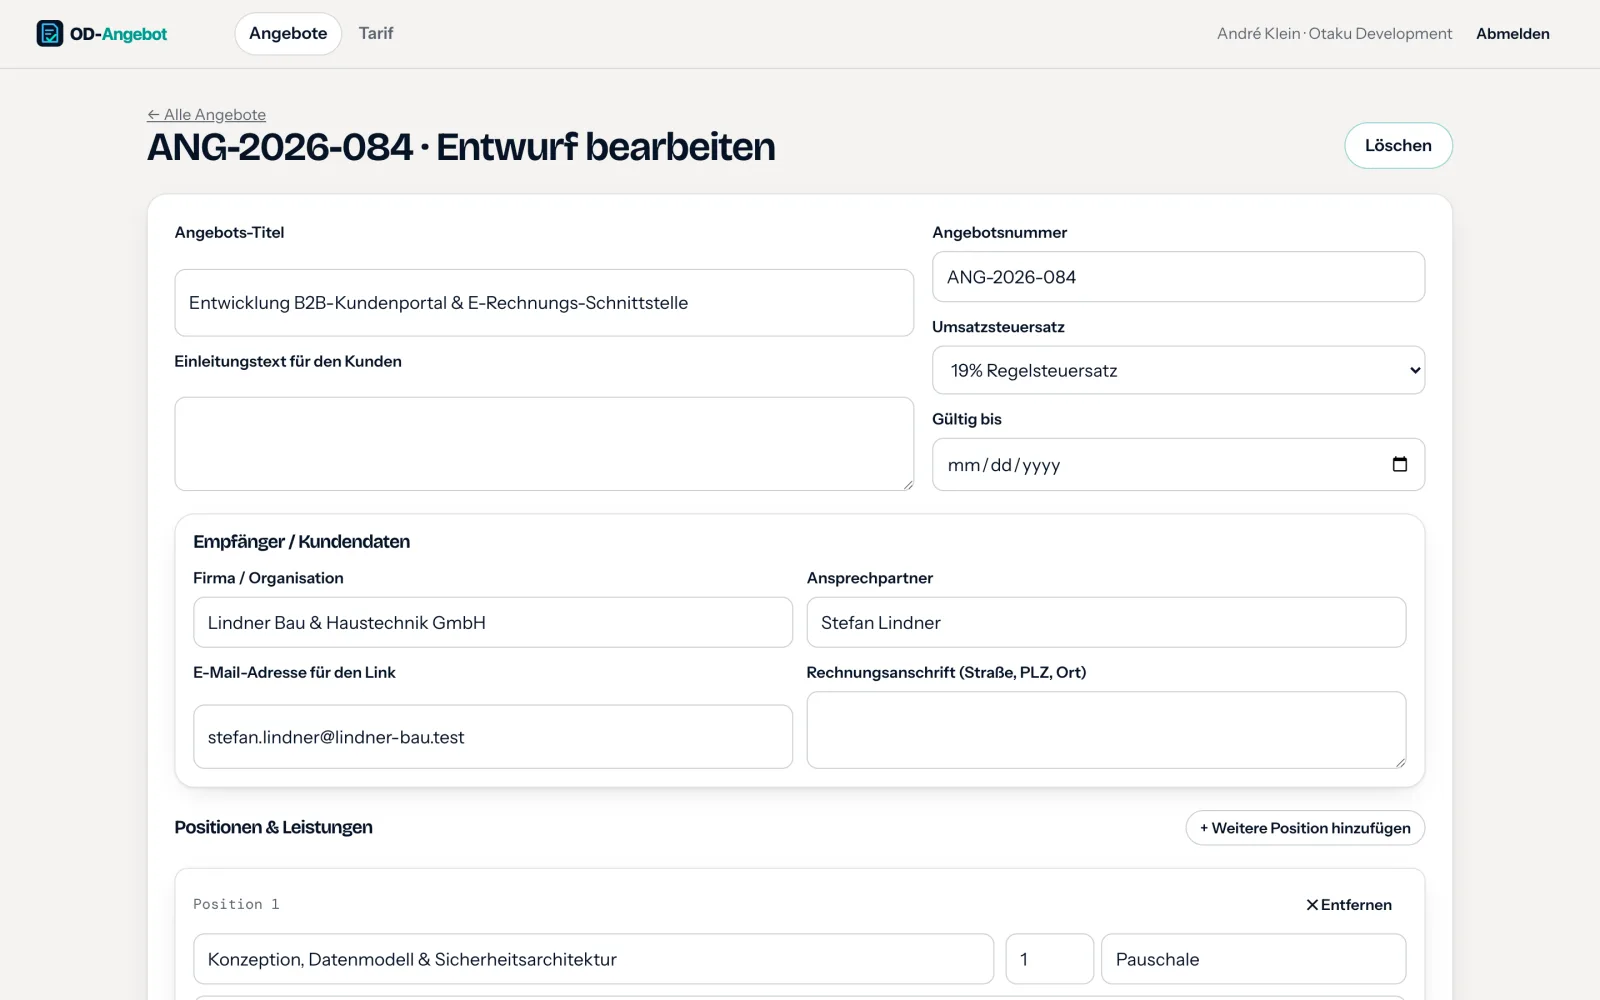The image size is (1600, 1000).
Task: Click the Pauschale unit field
Action: coord(1253,959)
